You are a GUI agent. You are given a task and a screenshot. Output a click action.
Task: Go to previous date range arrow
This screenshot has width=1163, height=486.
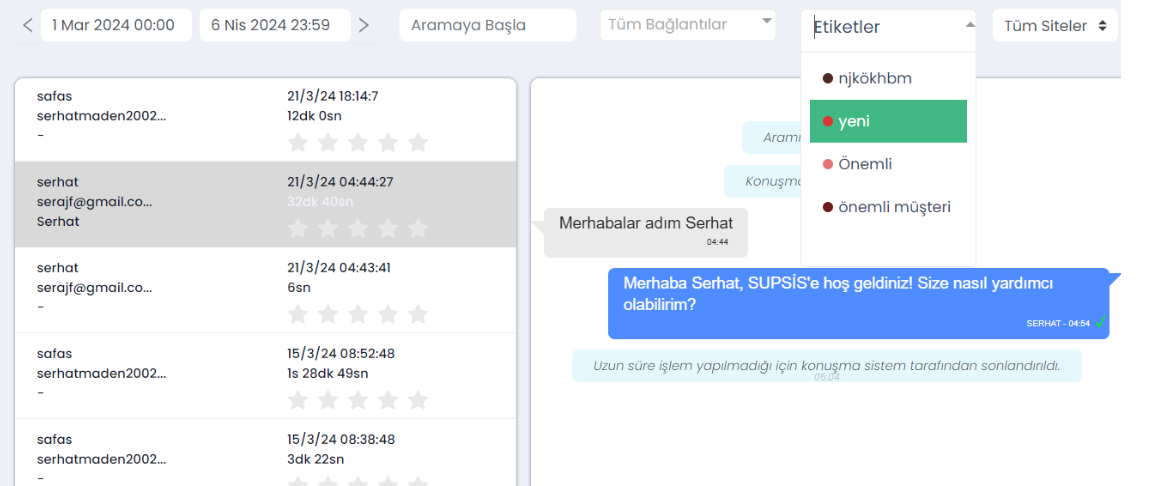click(x=27, y=25)
